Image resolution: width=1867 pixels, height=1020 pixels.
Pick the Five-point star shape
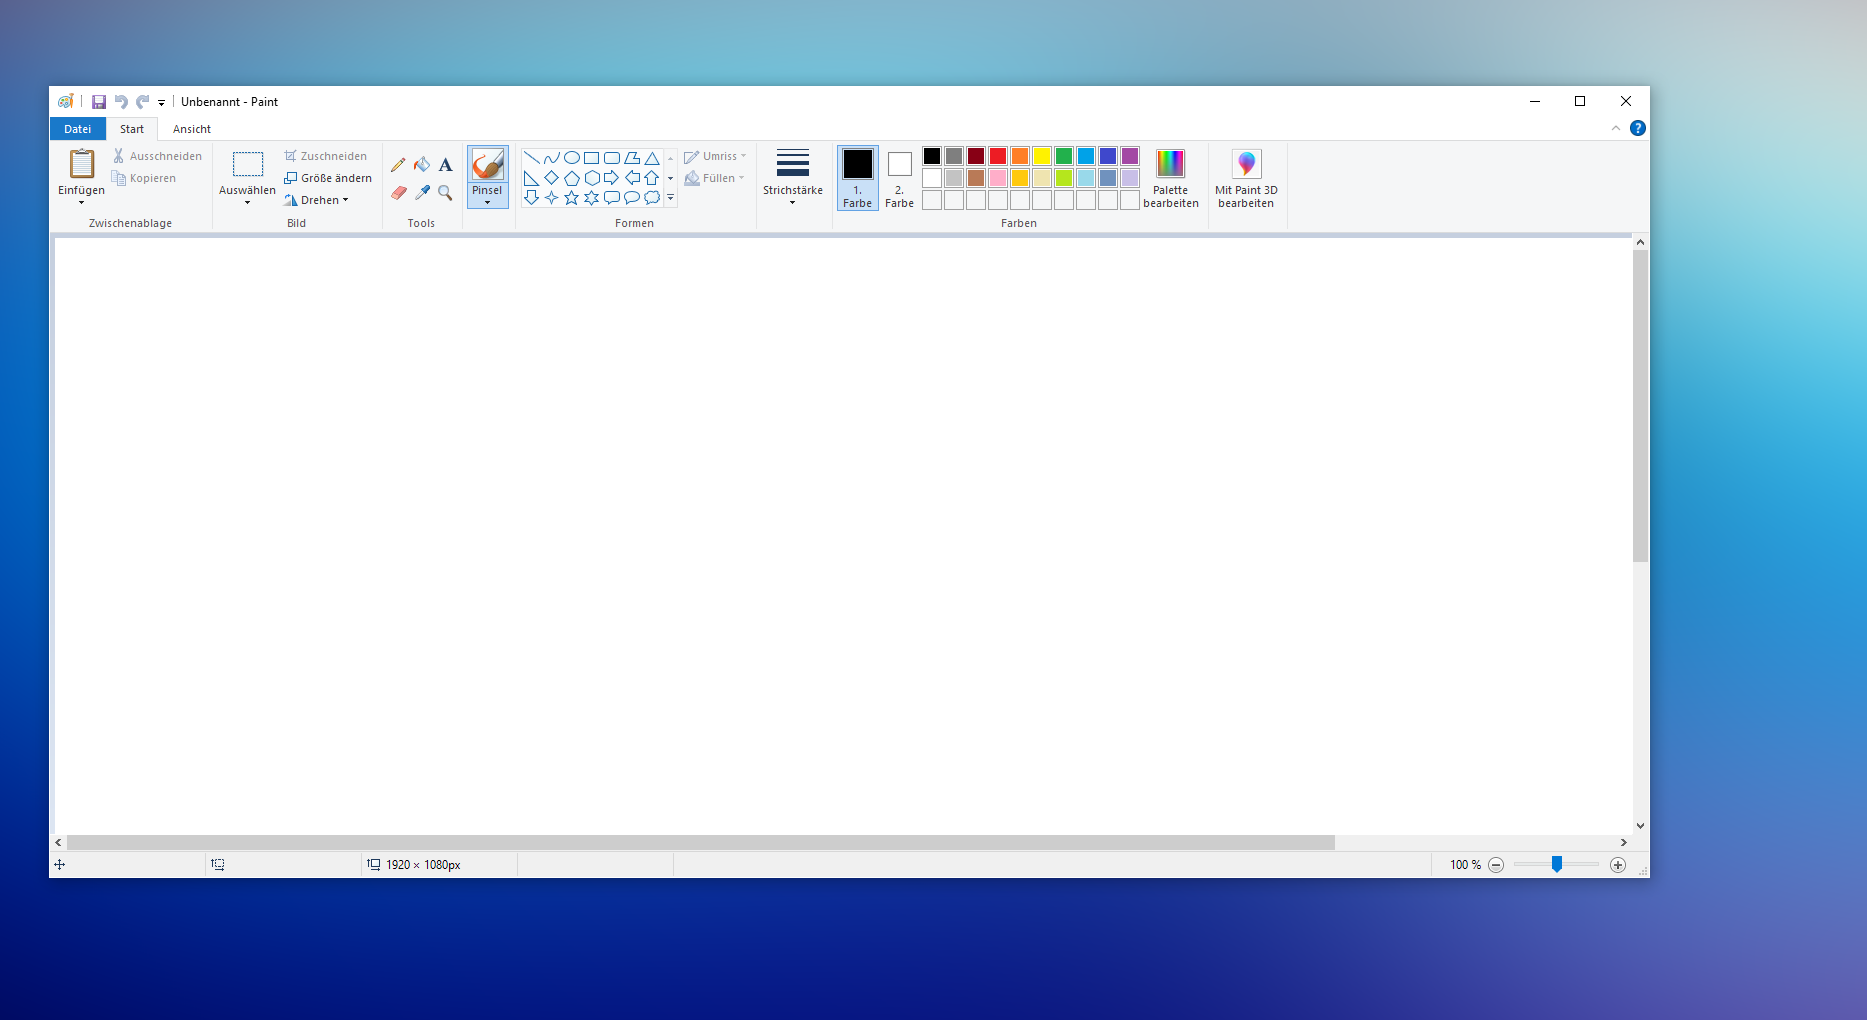click(571, 198)
